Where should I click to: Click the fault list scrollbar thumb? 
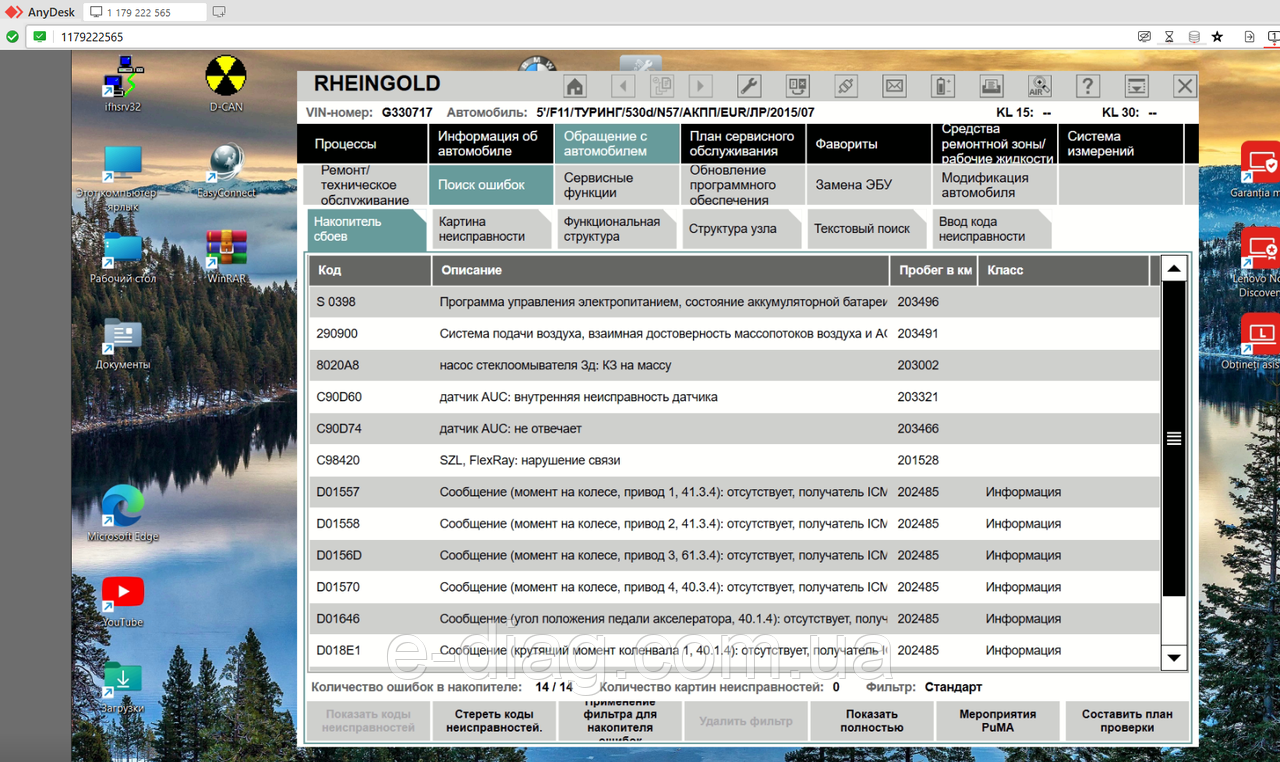click(x=1174, y=438)
